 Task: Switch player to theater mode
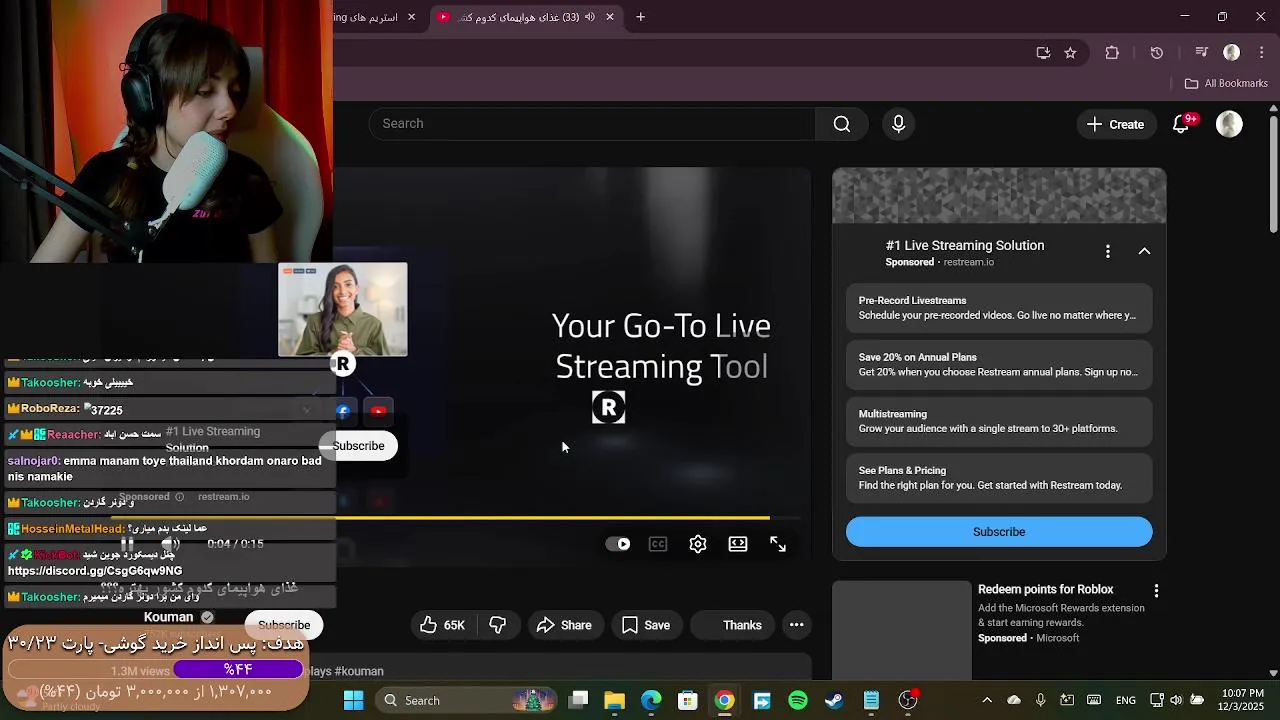coord(738,544)
